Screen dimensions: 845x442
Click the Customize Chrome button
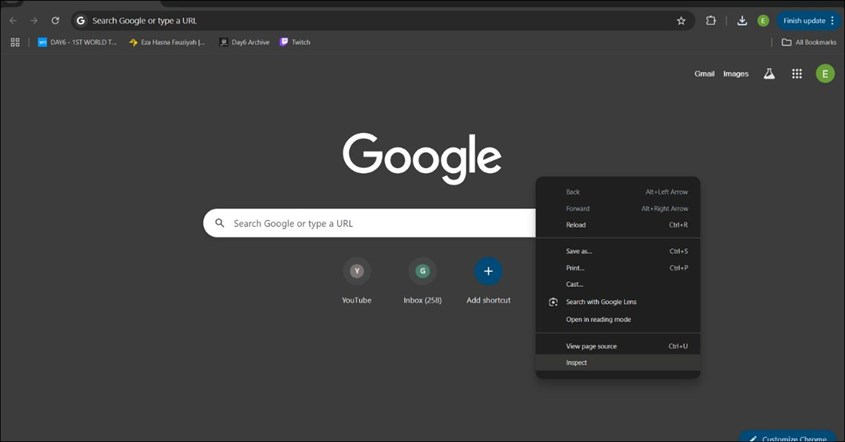(789, 437)
